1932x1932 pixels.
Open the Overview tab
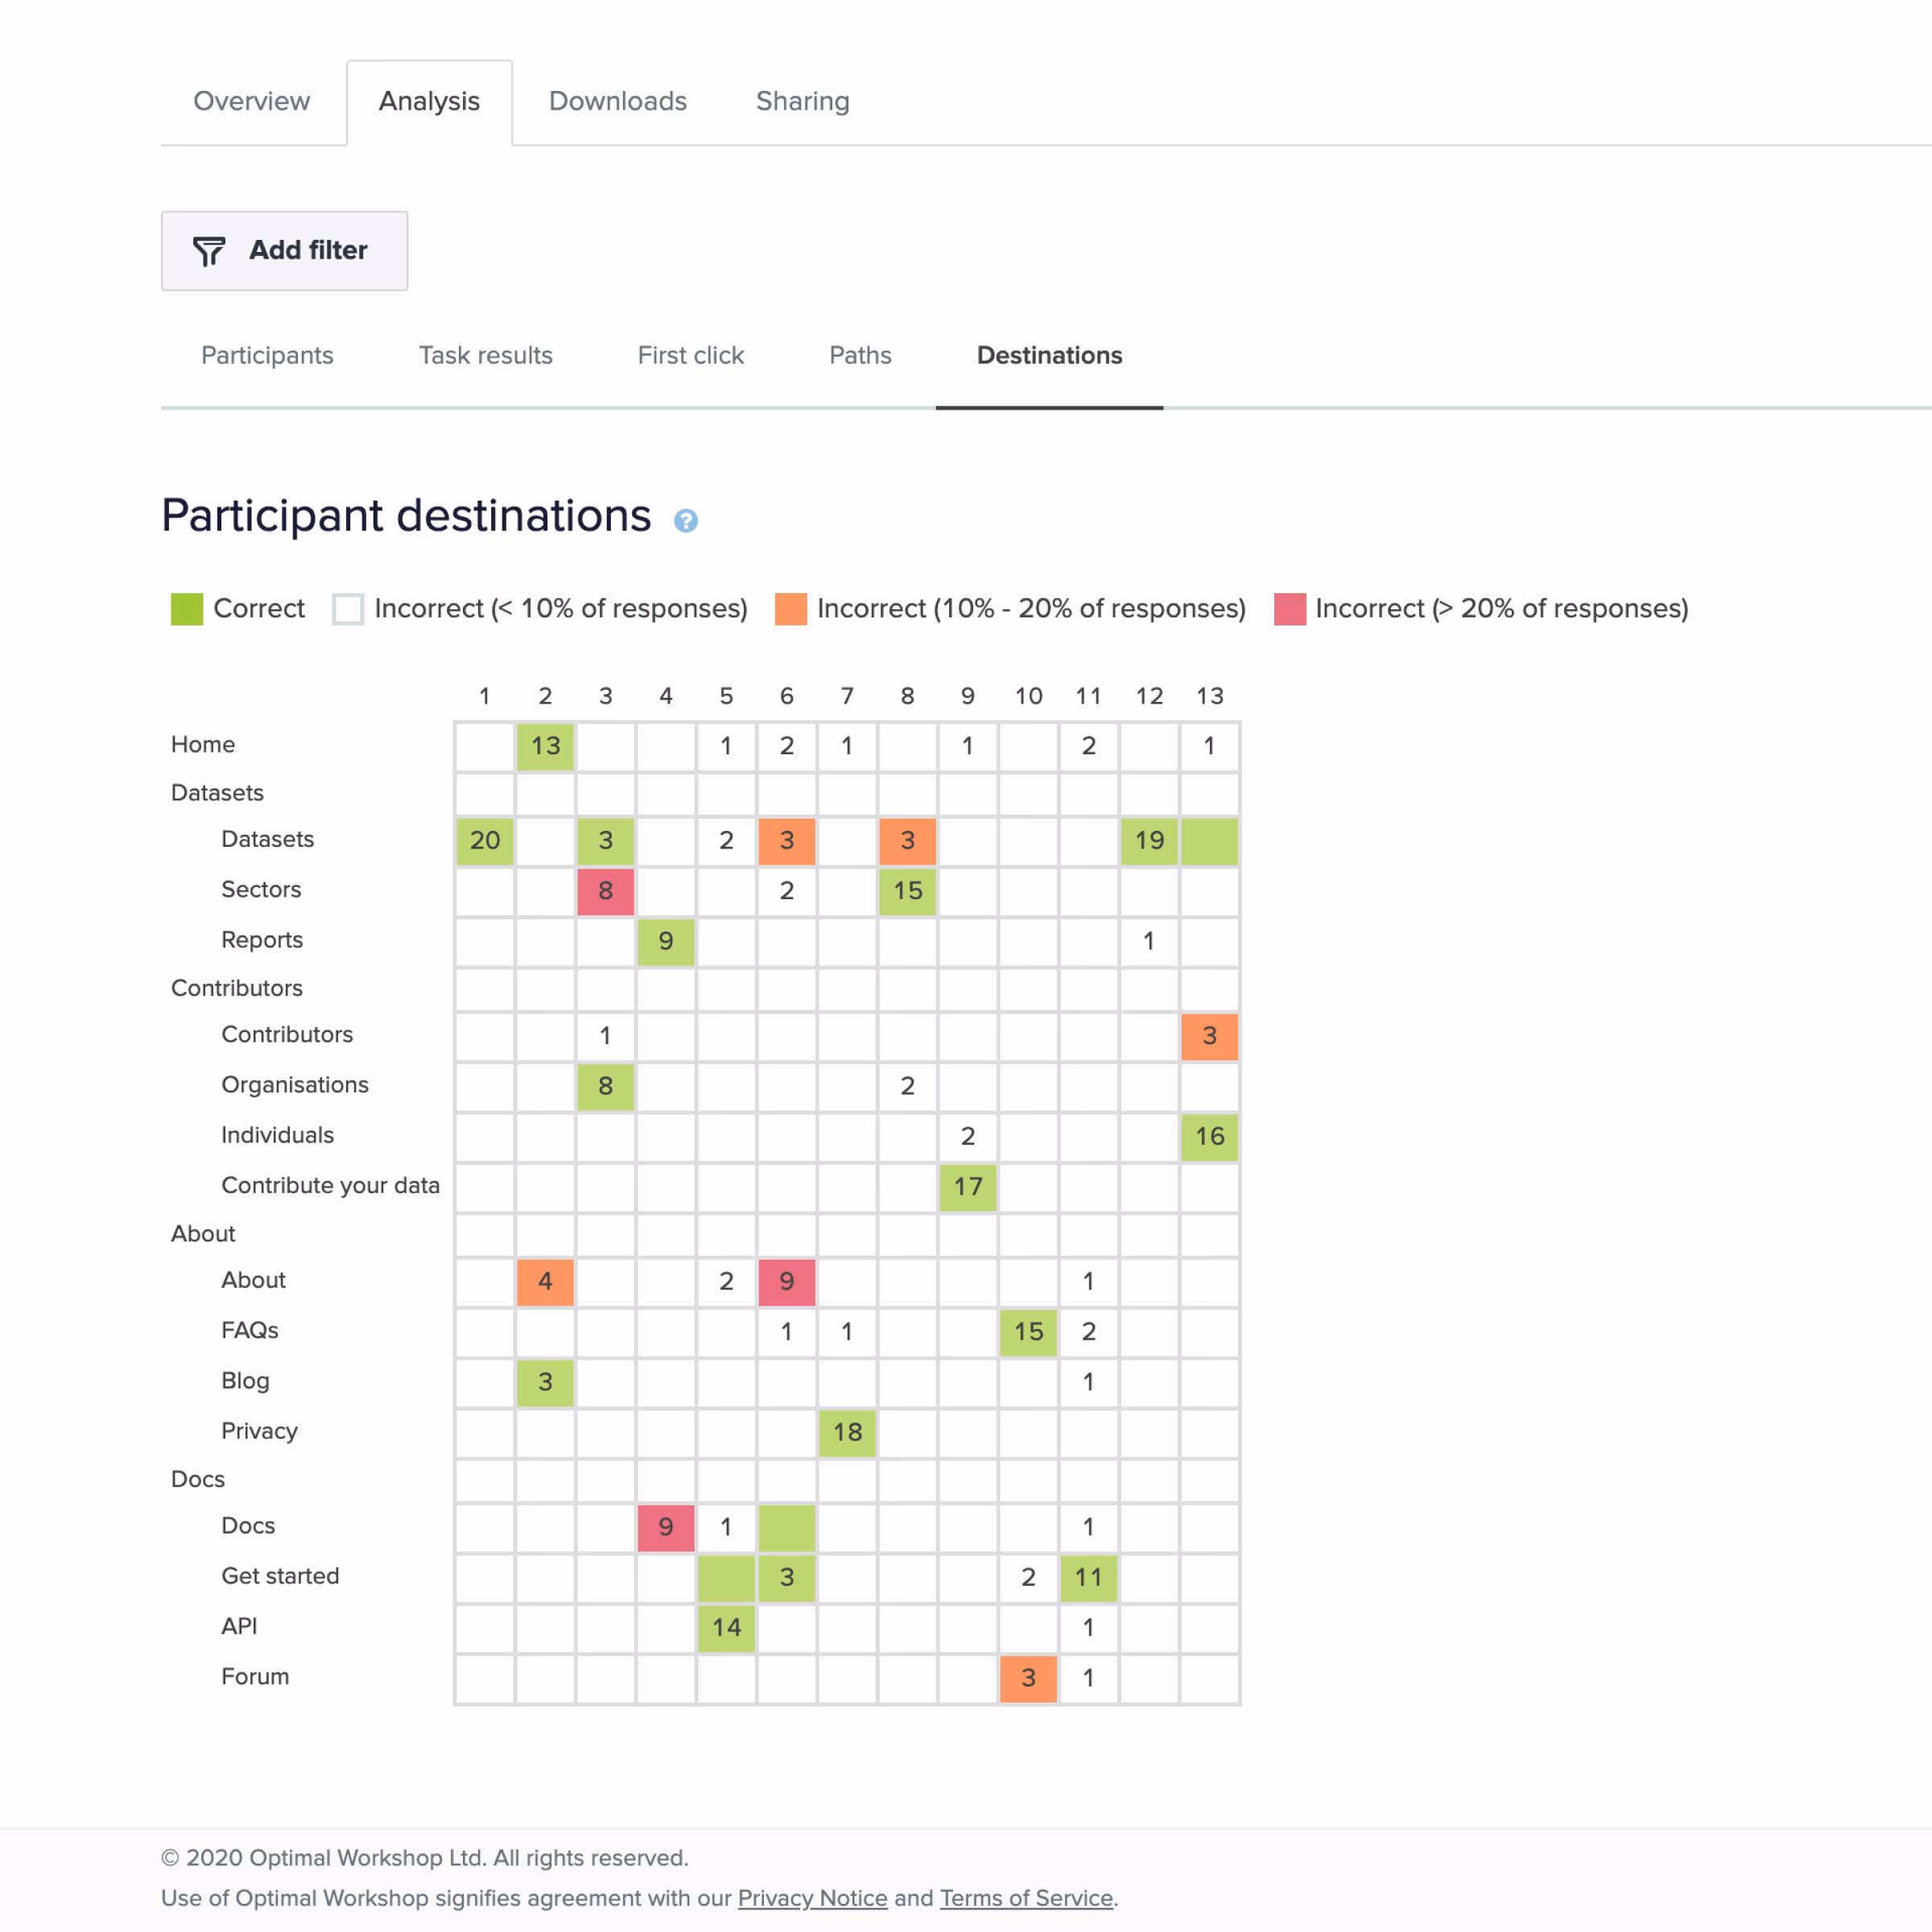pyautogui.click(x=251, y=101)
